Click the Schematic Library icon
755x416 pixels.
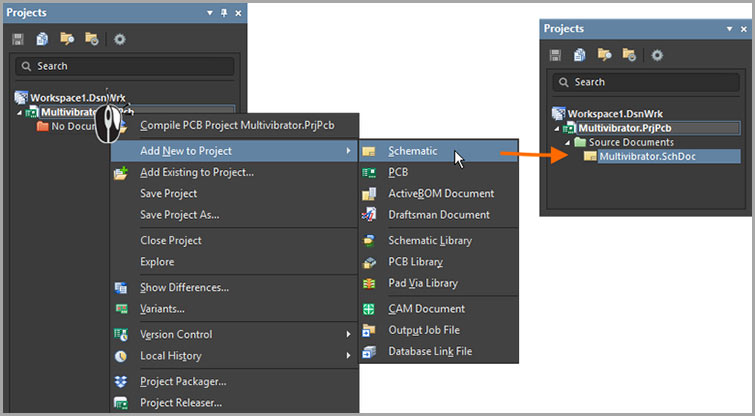click(369, 241)
